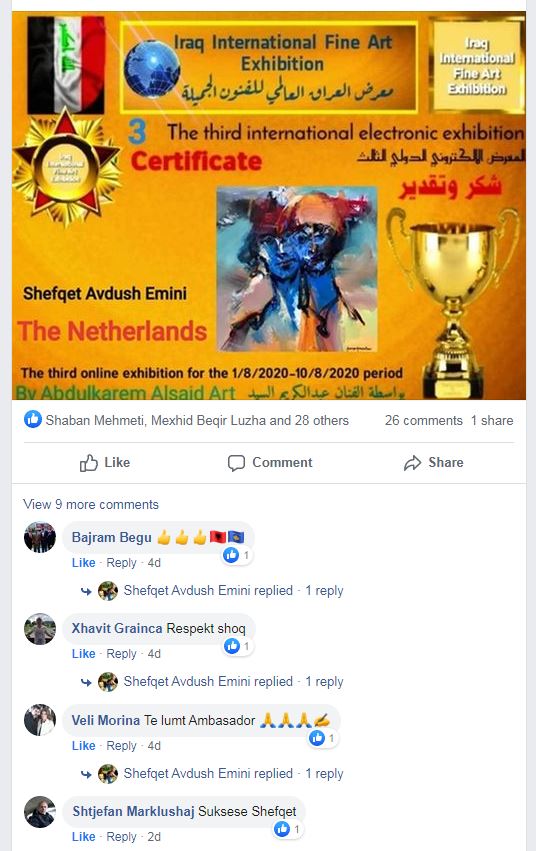Open the certificate image of the post
Image resolution: width=536 pixels, height=851 pixels.
tap(269, 206)
